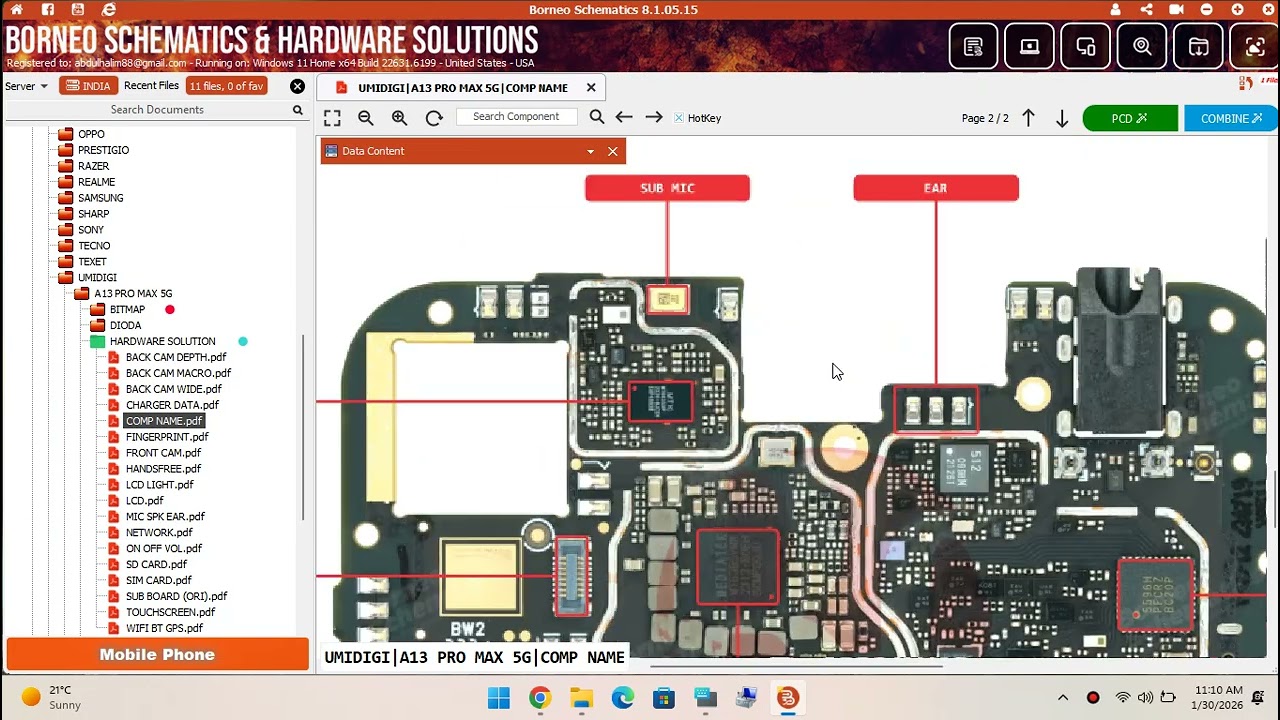Open the Home icon in title bar
Viewport: 1280px width, 720px height.
(16, 9)
